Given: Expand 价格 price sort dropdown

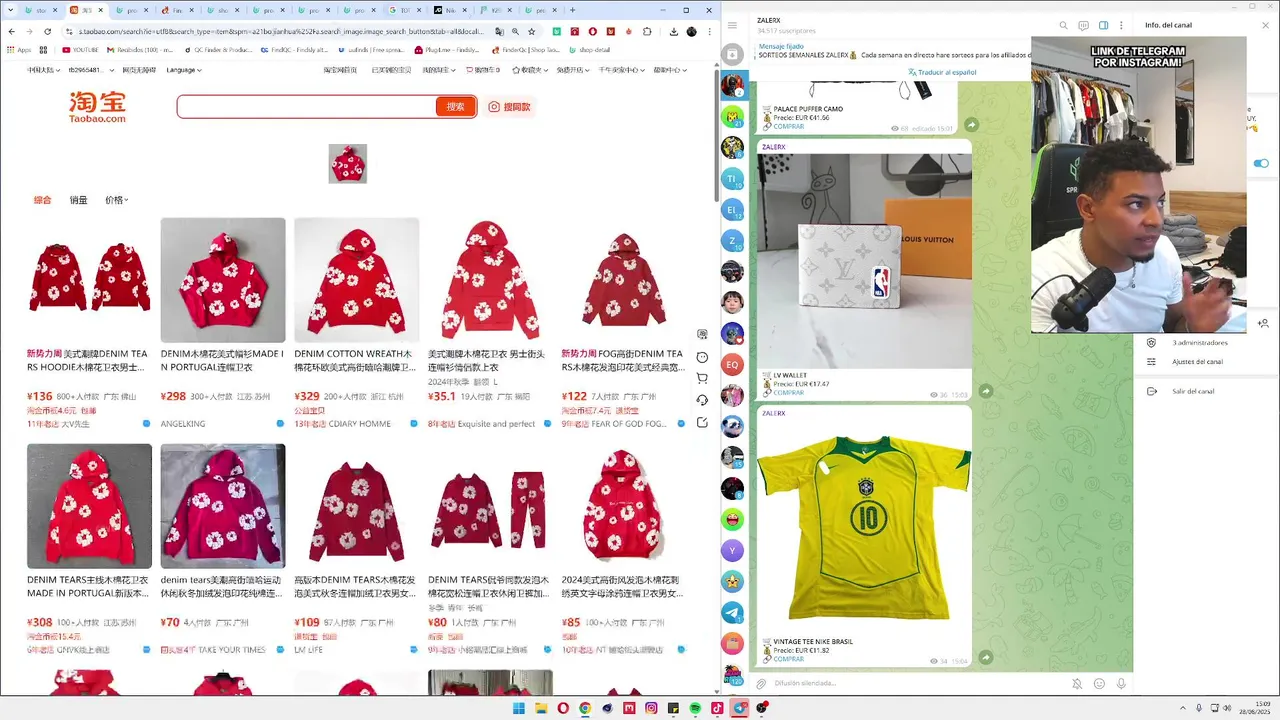Looking at the screenshot, I should point(117,200).
